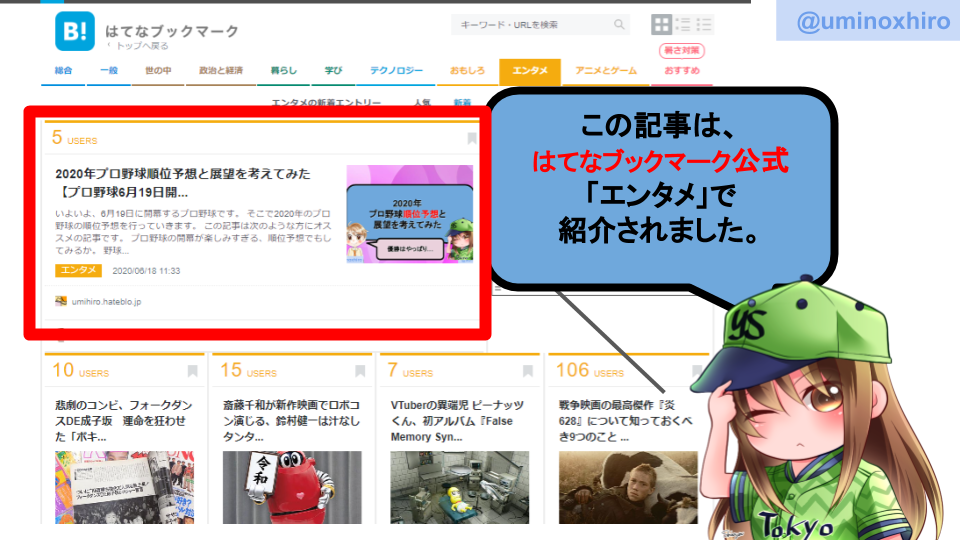Open the 学び category tab
The height and width of the screenshot is (540, 960).
coord(334,71)
